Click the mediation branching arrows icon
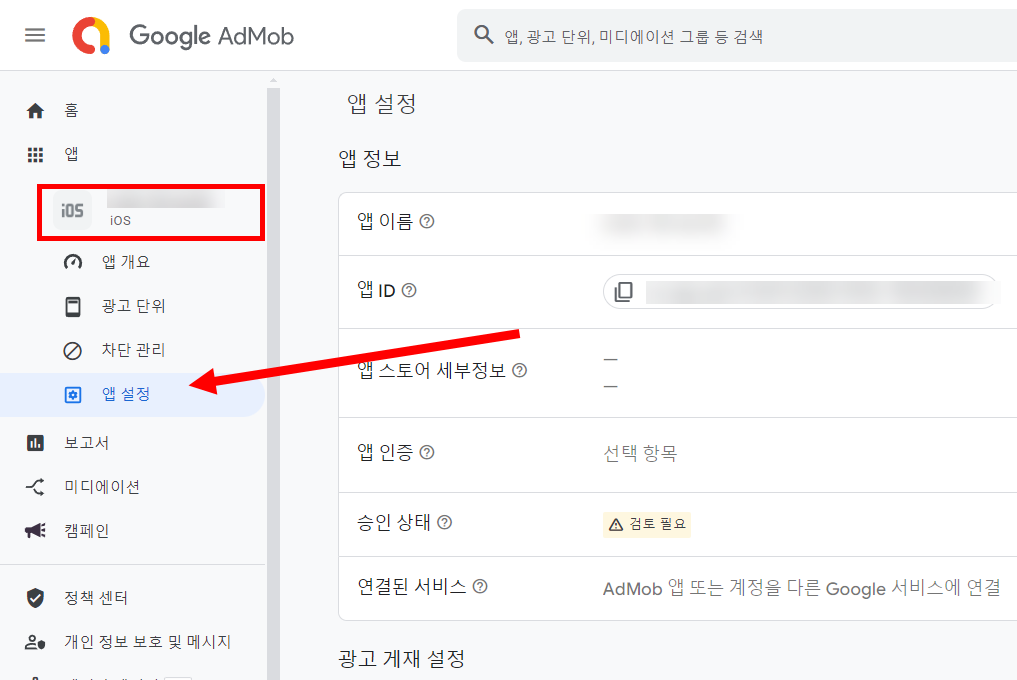The image size is (1017, 680). (35, 487)
